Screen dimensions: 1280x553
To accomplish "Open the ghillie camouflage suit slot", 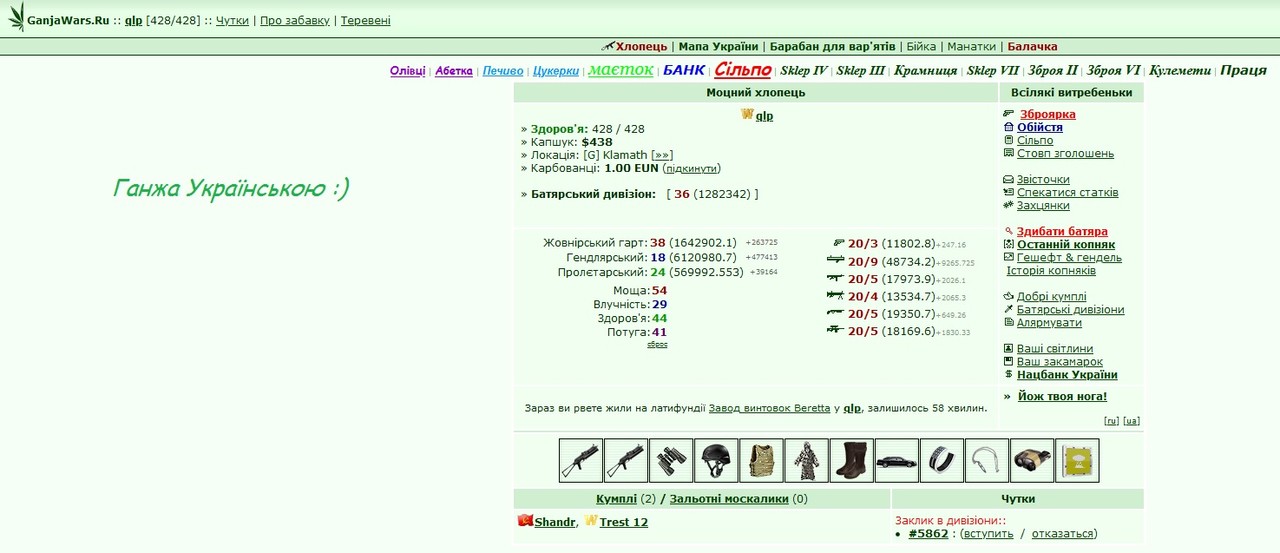I will tap(806, 460).
